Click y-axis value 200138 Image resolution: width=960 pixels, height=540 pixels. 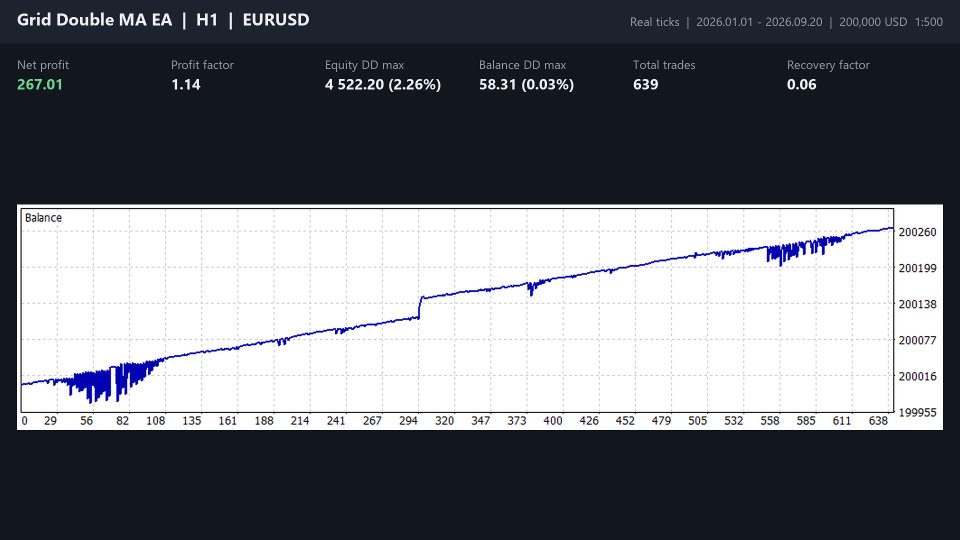pyautogui.click(x=917, y=304)
